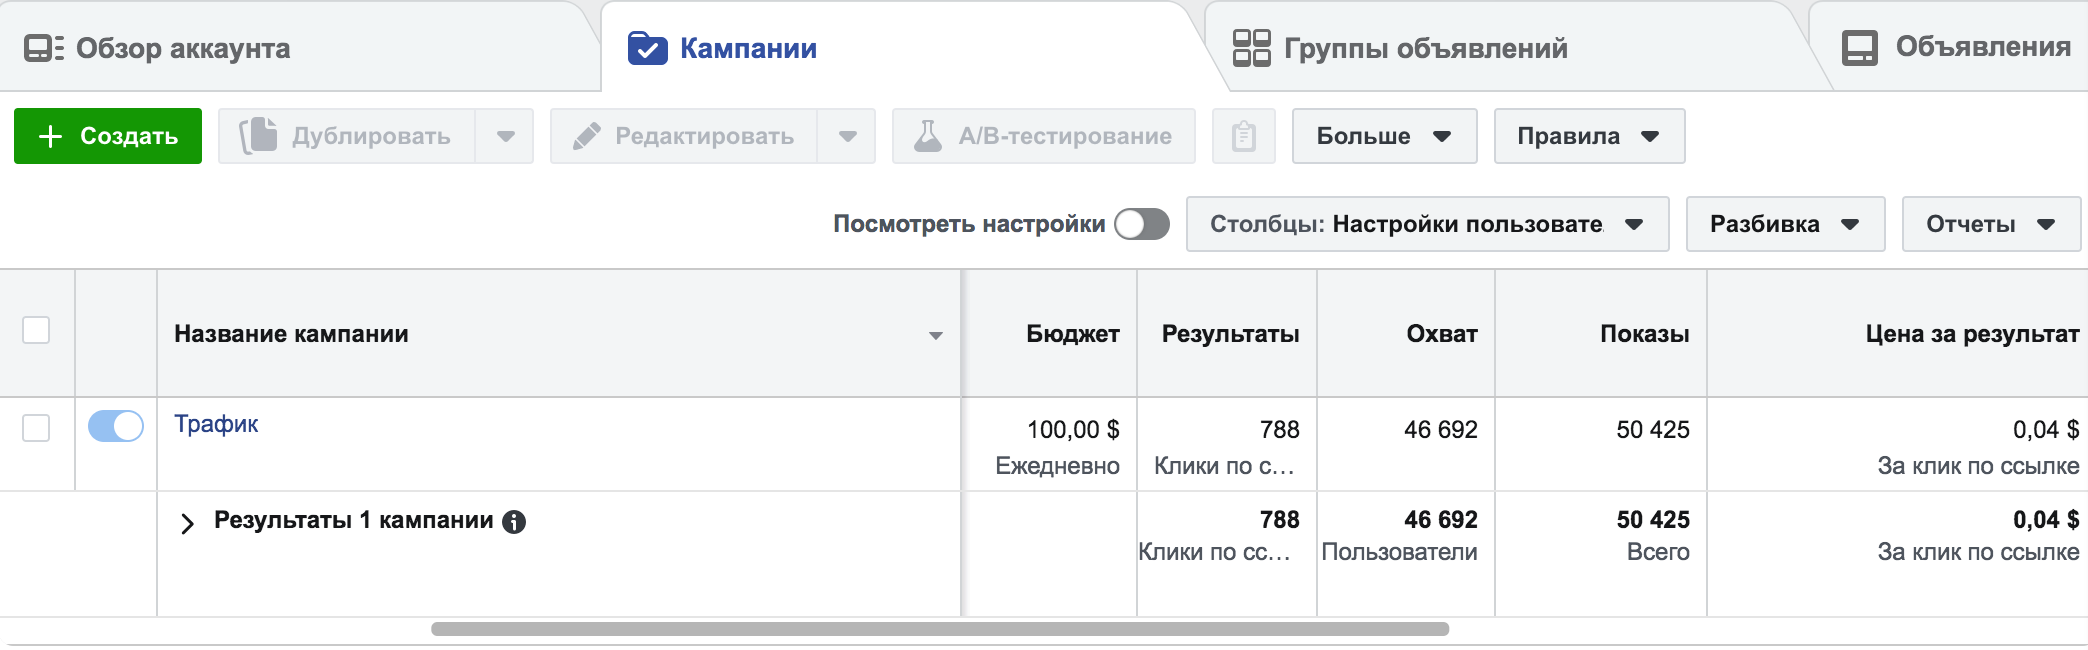This screenshot has width=2088, height=650.
Task: Click the Группы объявлений grid icon
Action: (1251, 48)
